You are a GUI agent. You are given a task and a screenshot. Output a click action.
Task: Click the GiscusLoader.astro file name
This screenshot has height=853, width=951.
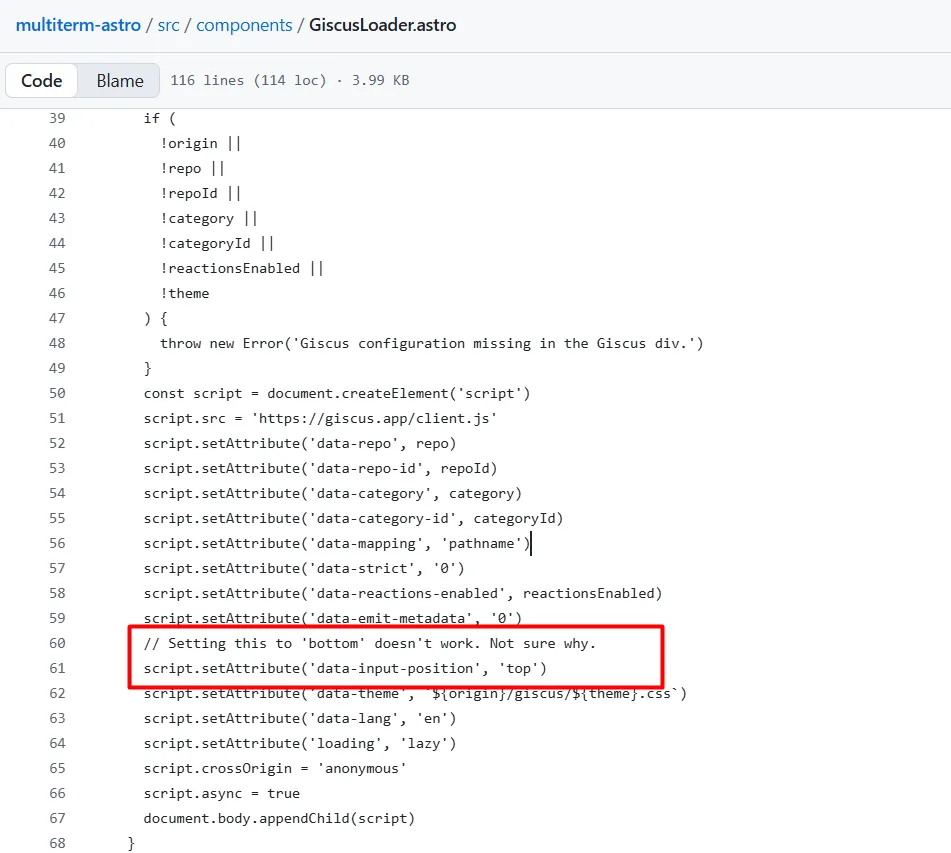tap(382, 25)
